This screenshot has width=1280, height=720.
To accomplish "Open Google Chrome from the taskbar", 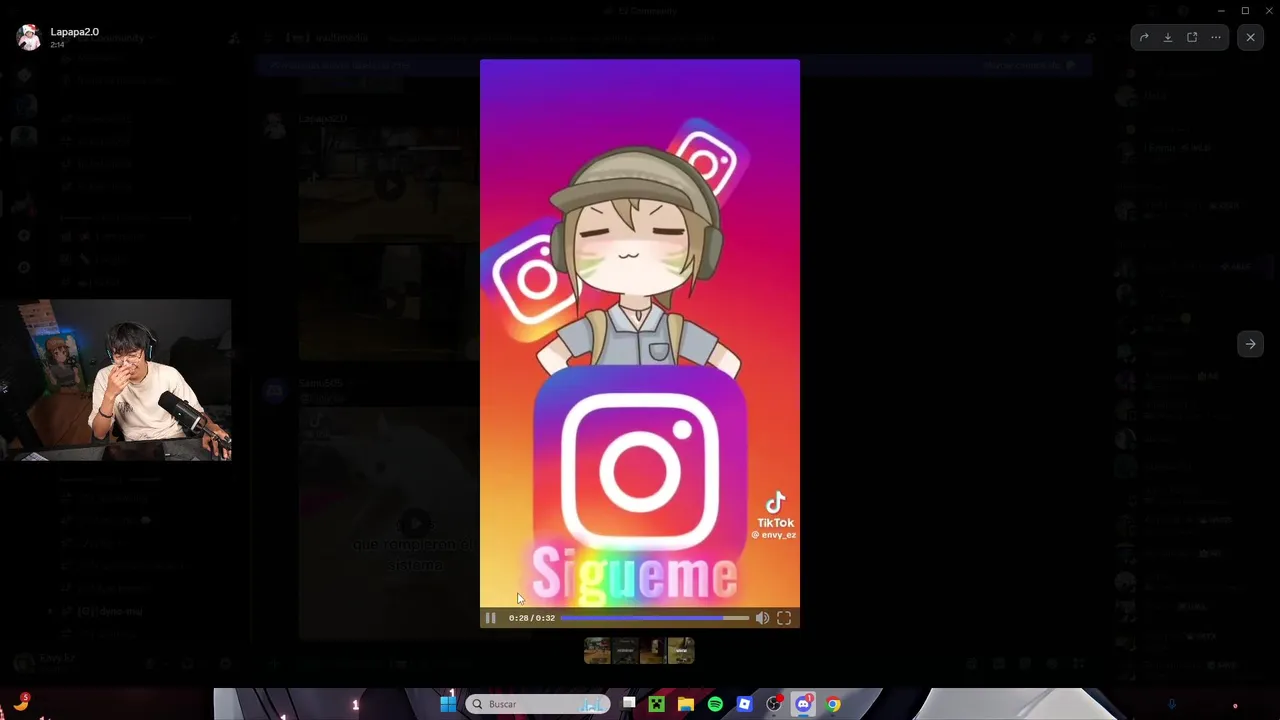I will (833, 704).
